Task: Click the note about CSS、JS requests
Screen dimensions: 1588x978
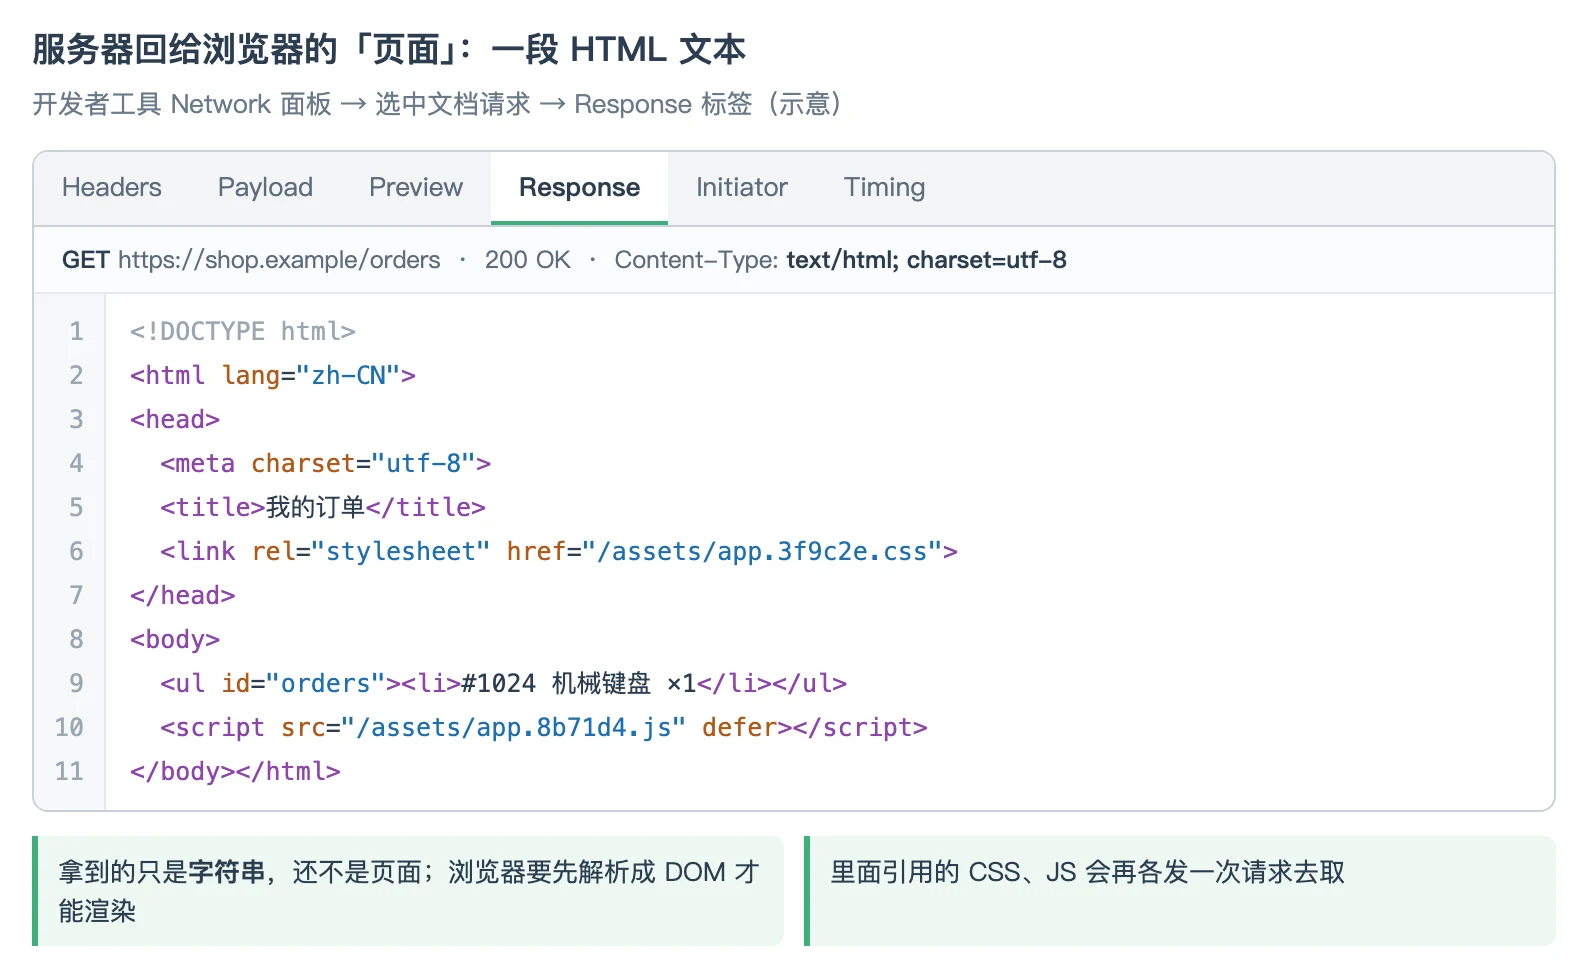Action: pos(1180,891)
